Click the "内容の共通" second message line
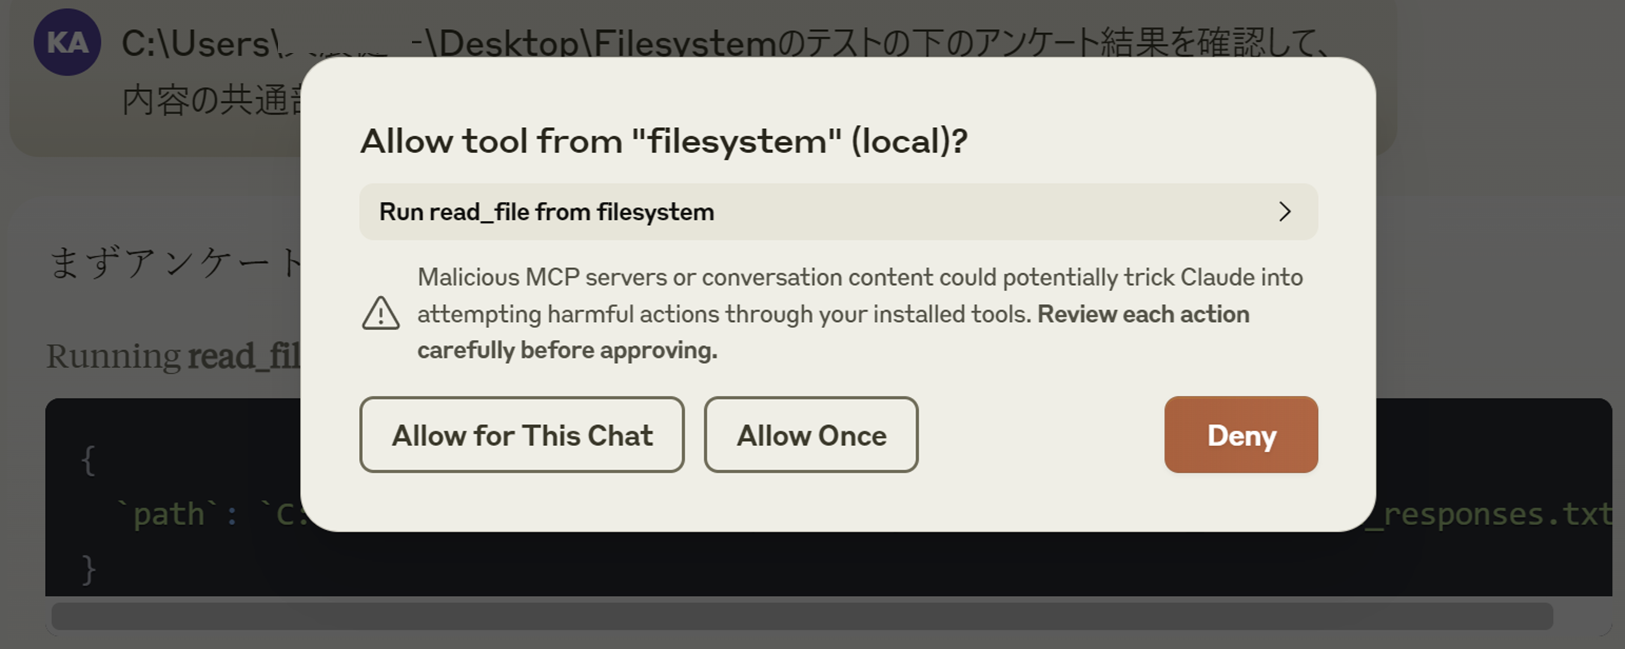1625x649 pixels. click(212, 100)
